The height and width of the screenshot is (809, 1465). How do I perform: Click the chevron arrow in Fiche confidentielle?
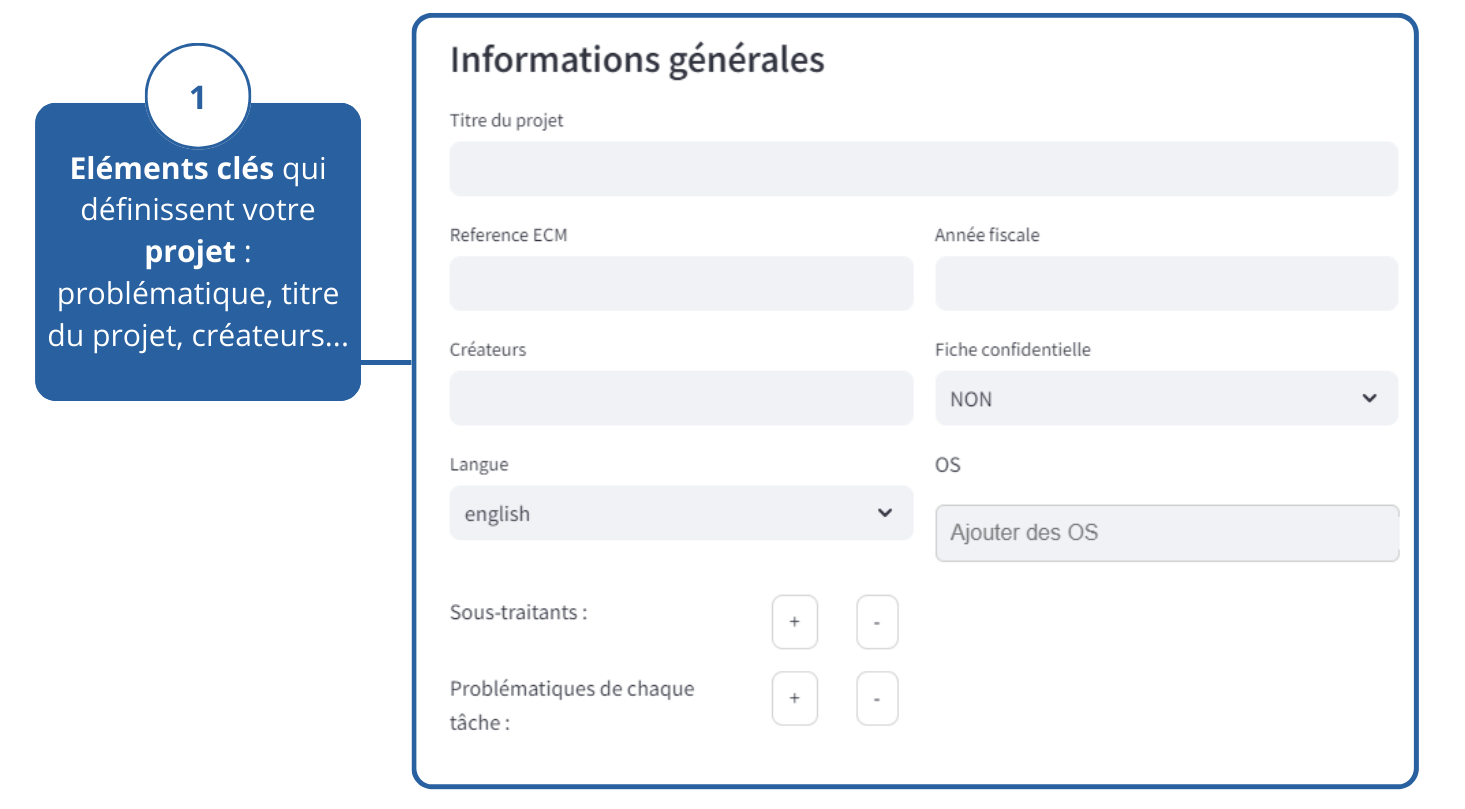coord(1369,398)
